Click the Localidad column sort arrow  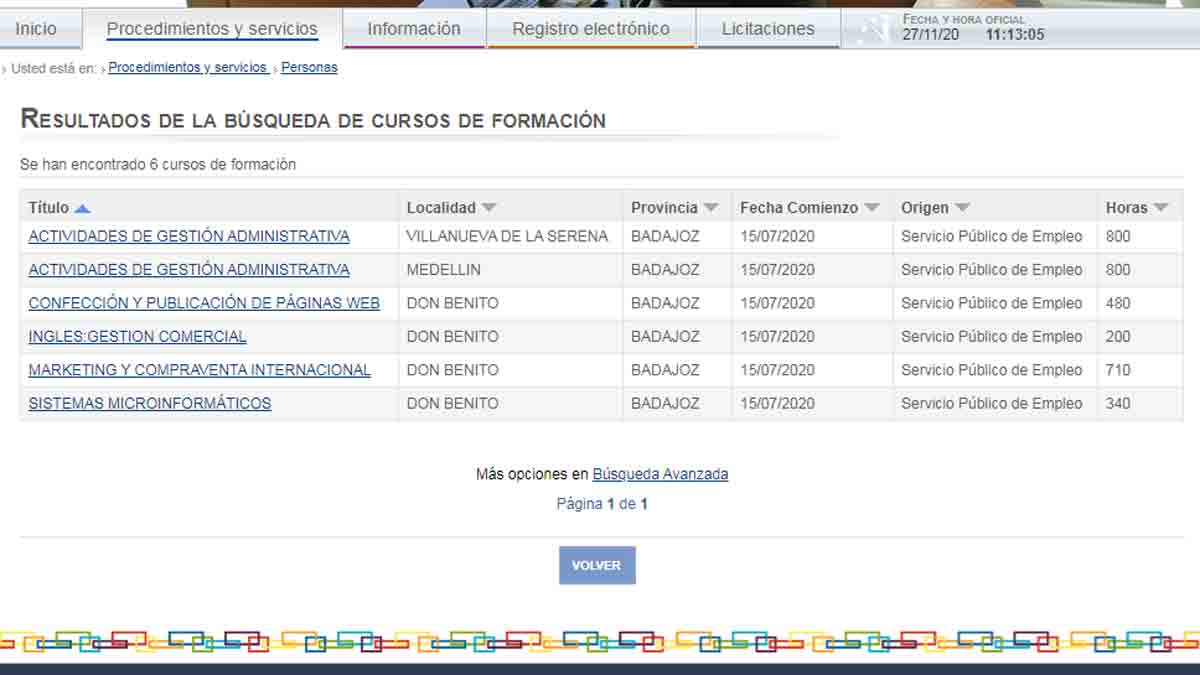tap(488, 208)
